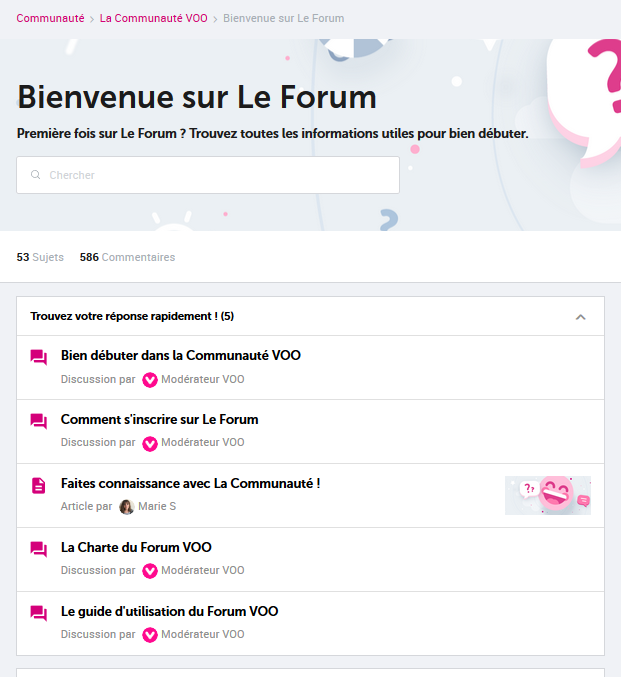
Task: Click 'Article par' label beside Marie S
Action: click(86, 506)
